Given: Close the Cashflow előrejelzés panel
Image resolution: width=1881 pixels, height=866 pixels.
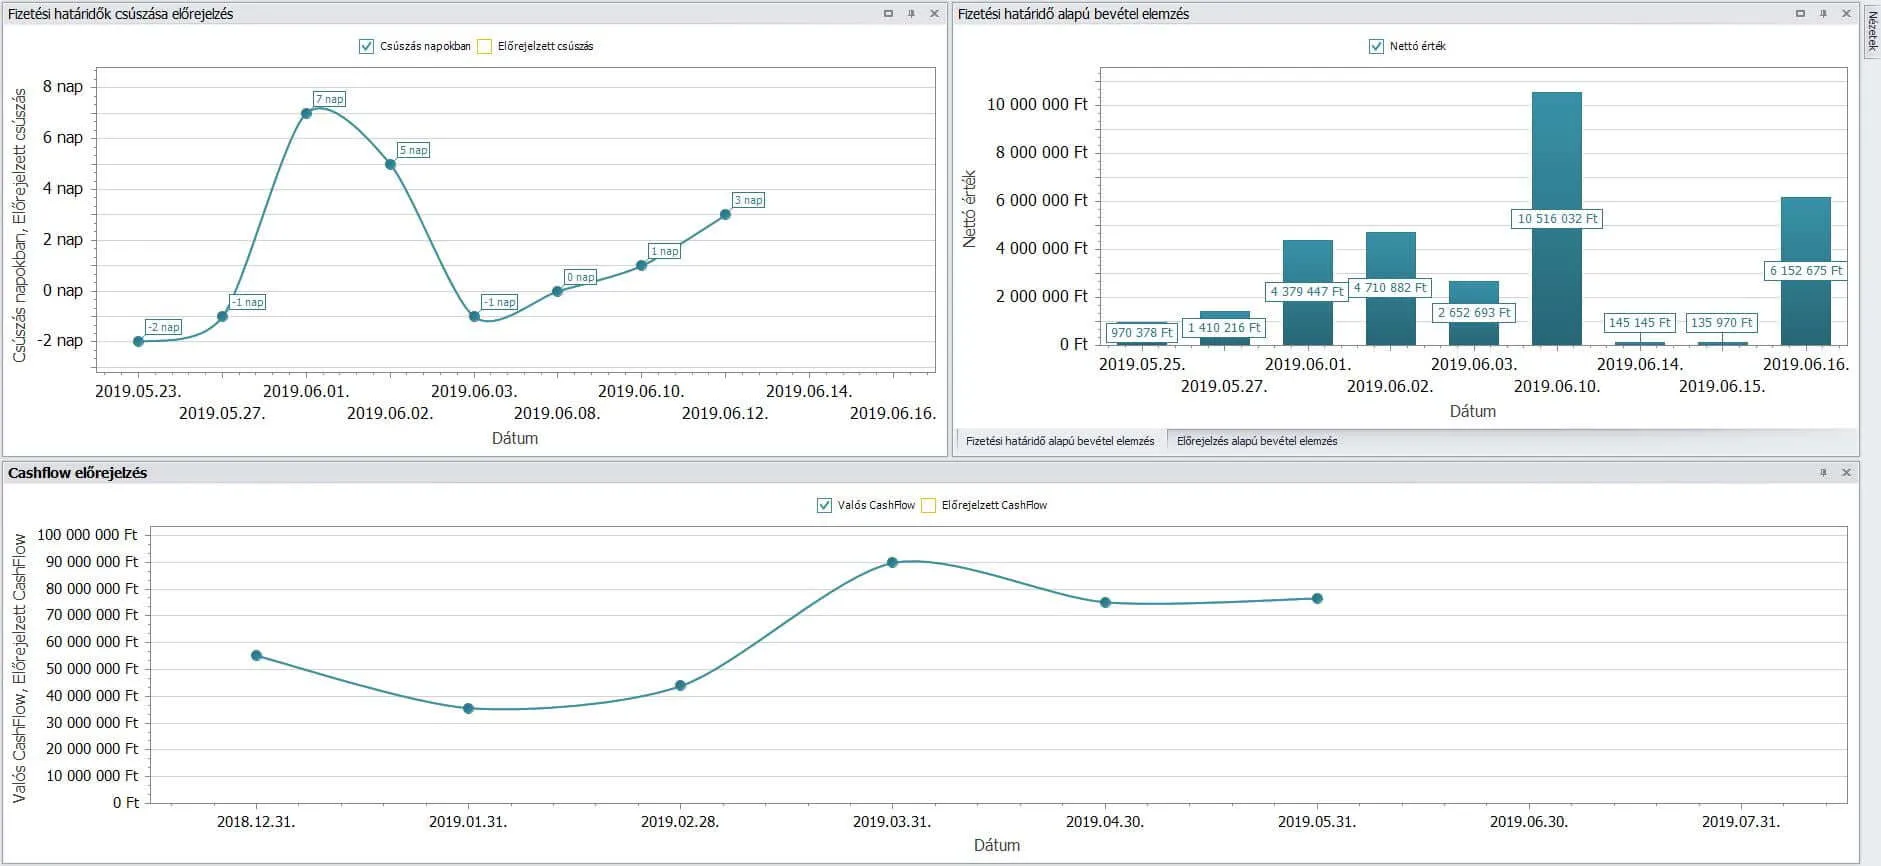Looking at the screenshot, I should (1846, 473).
